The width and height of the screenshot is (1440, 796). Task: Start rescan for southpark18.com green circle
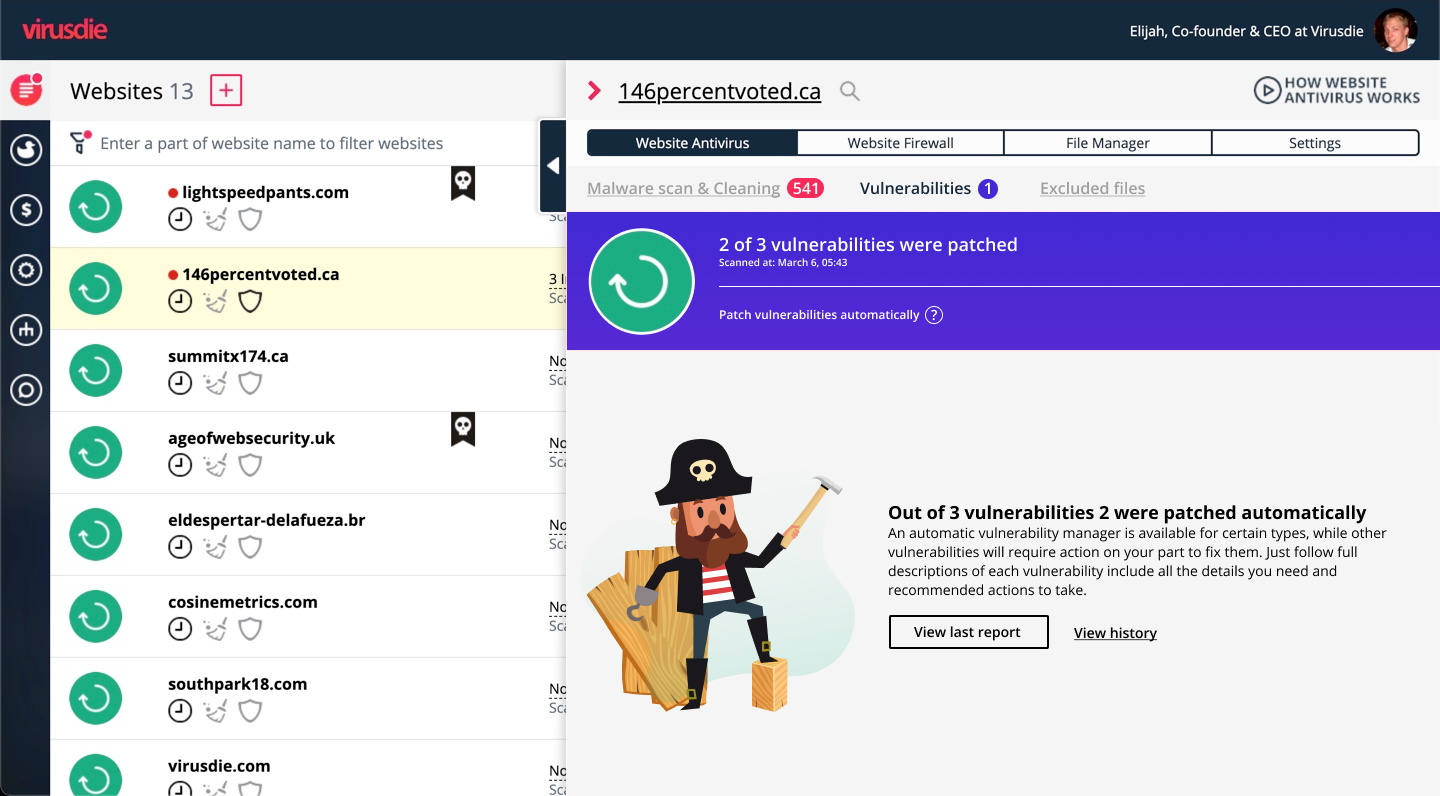[x=95, y=699]
